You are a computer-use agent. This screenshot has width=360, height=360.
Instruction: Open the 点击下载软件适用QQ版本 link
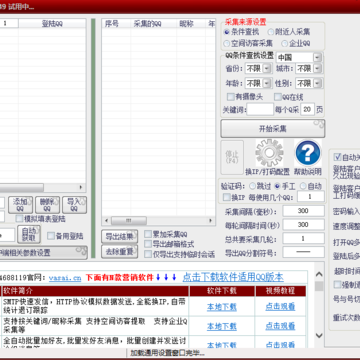(x=233, y=277)
